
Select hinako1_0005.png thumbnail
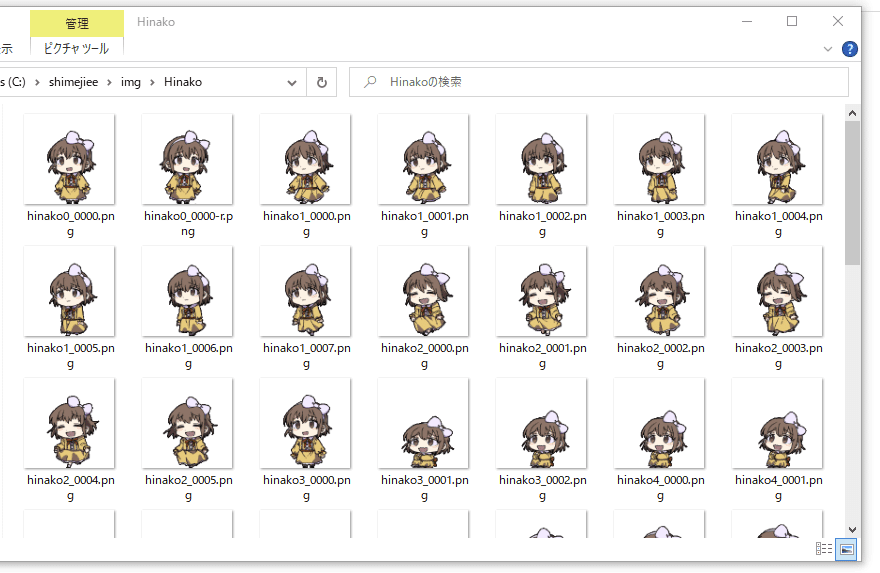(x=70, y=291)
